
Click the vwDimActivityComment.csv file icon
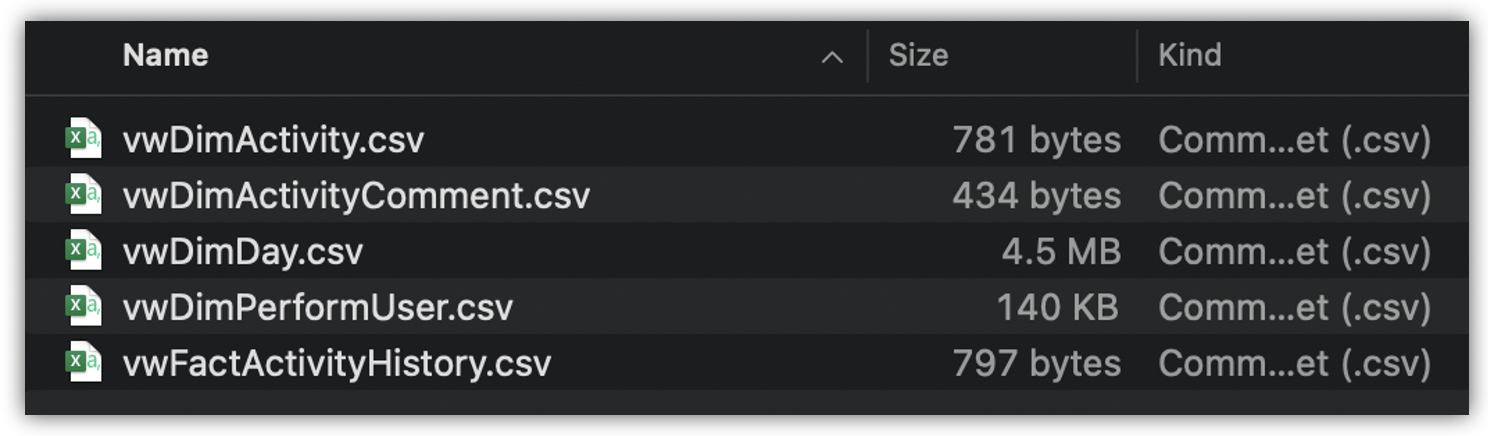tap(83, 195)
